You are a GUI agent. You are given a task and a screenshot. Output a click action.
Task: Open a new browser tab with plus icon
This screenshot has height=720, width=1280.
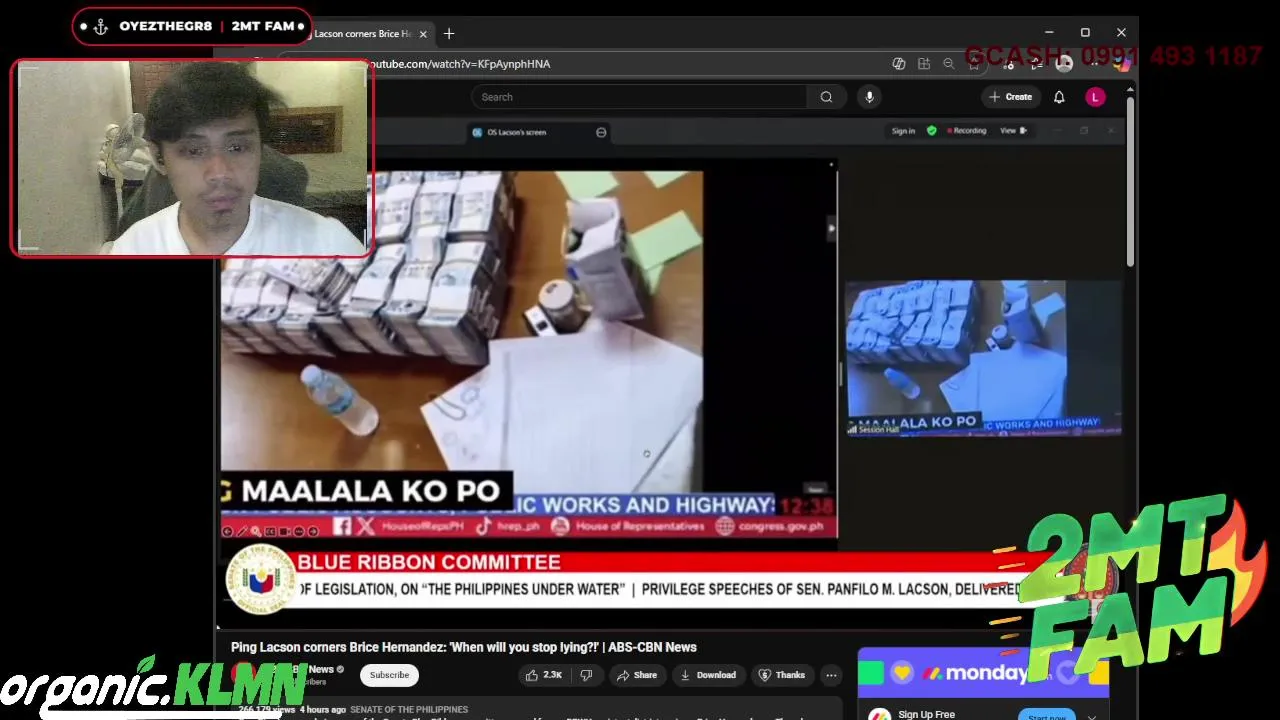tap(449, 33)
